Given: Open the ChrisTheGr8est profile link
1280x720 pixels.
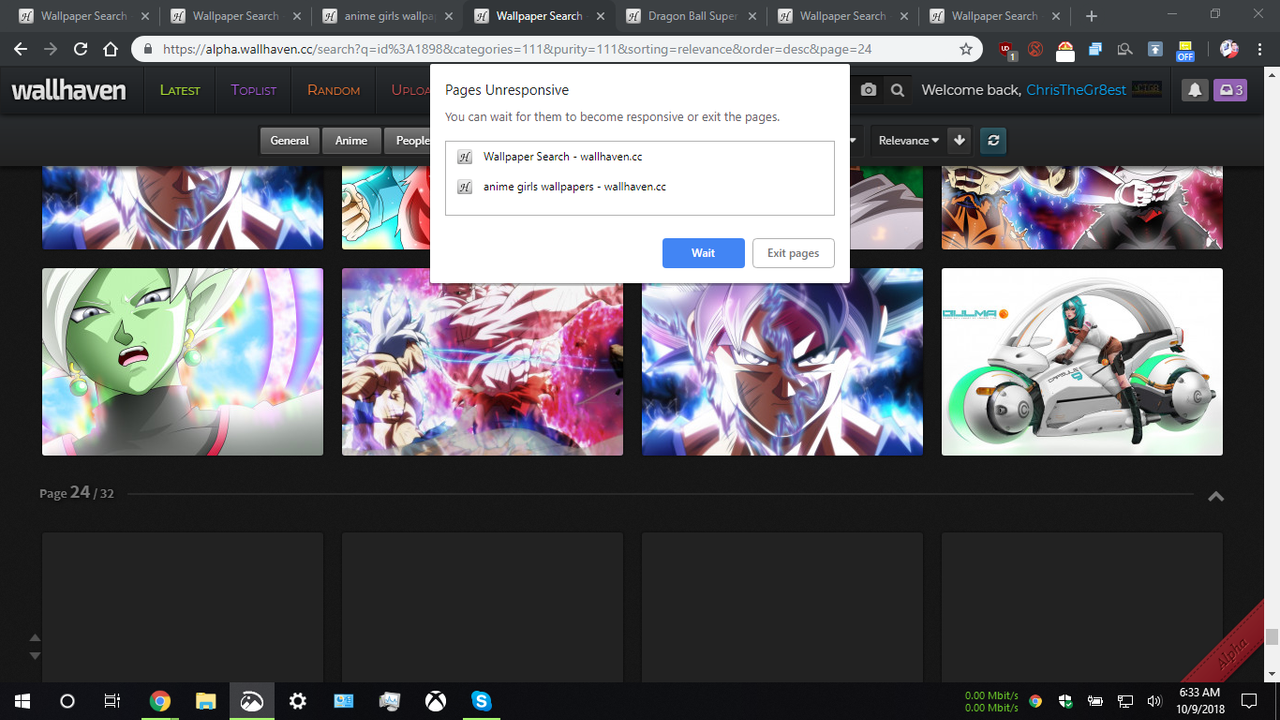Looking at the screenshot, I should [x=1076, y=90].
